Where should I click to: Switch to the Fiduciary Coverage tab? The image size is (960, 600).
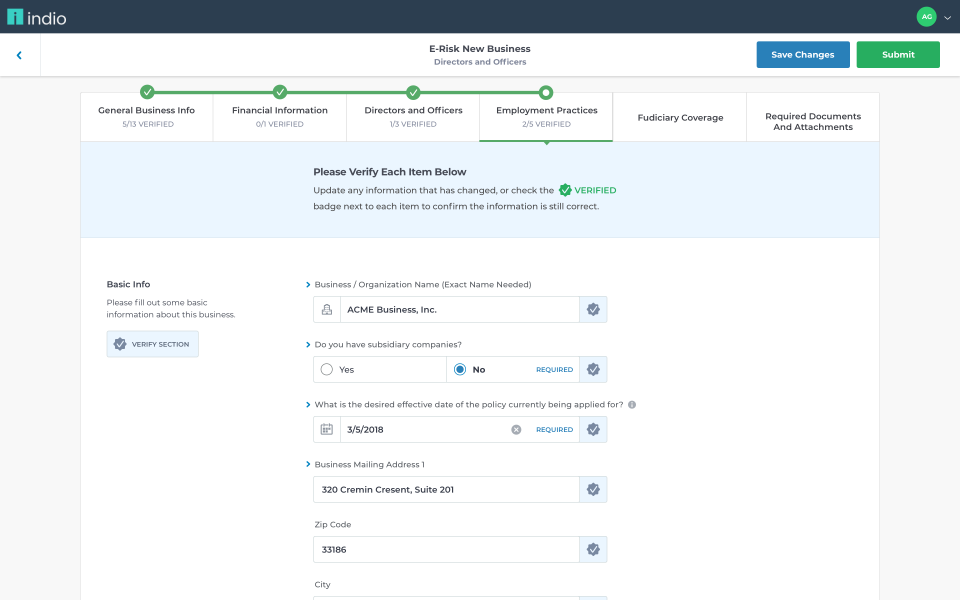(679, 117)
